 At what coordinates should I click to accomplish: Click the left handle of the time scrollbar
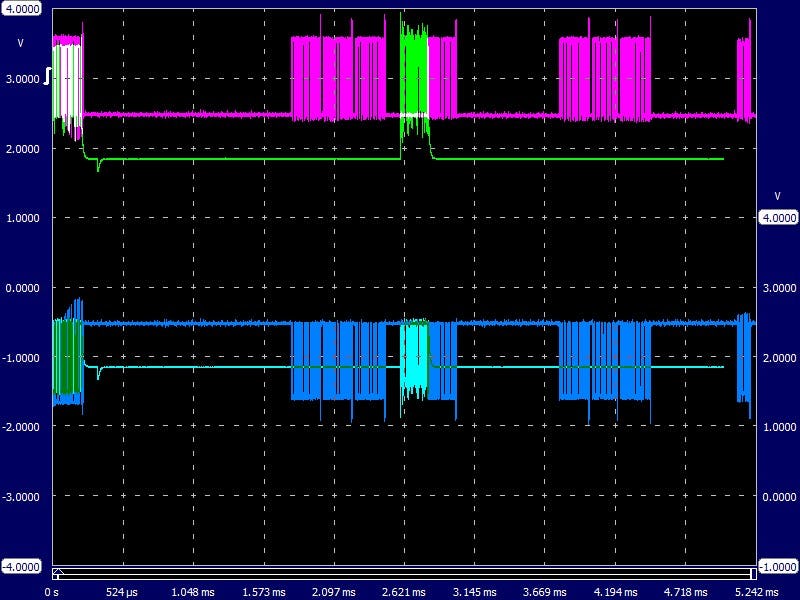(x=57, y=573)
